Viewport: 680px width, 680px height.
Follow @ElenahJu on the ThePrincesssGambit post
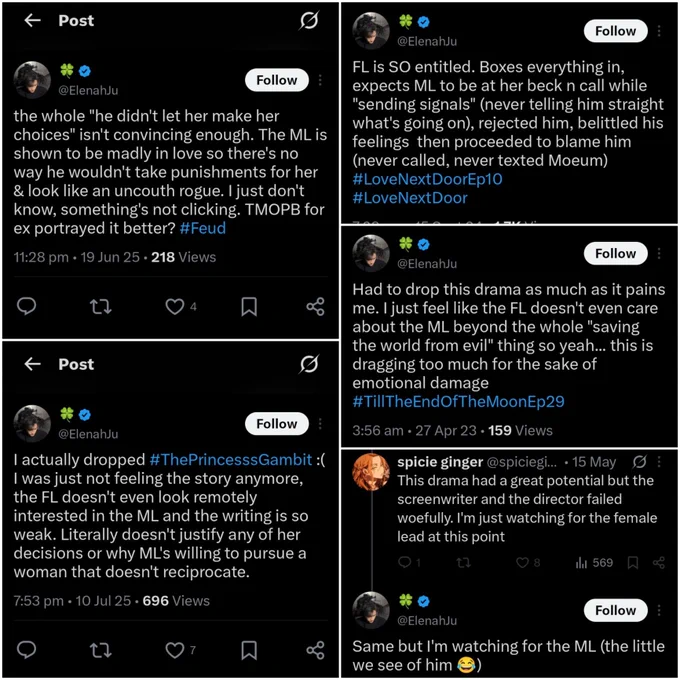[277, 424]
